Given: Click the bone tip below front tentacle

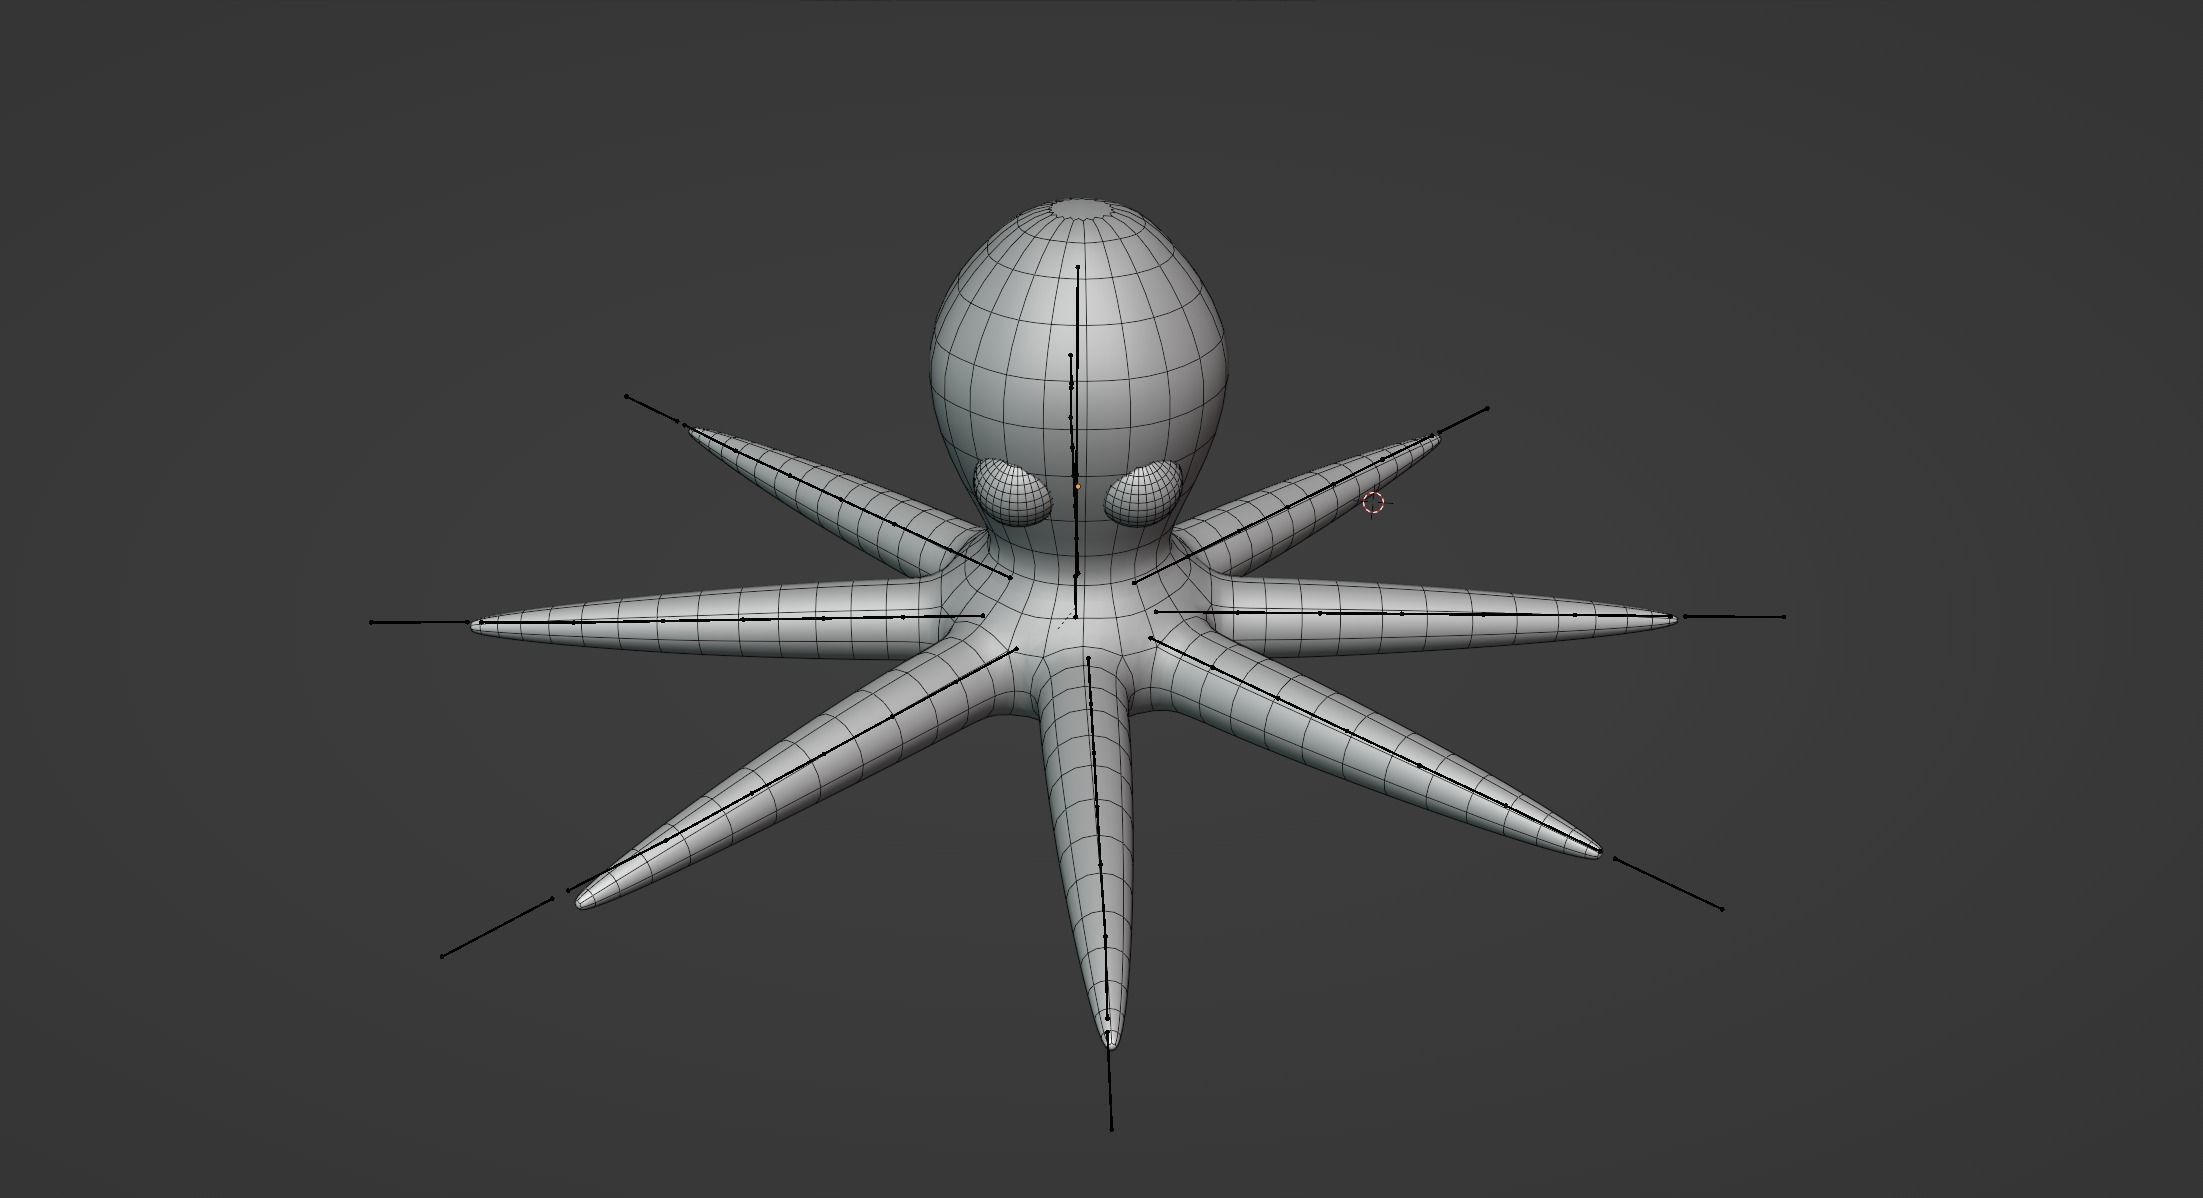Looking at the screenshot, I should [1111, 1129].
